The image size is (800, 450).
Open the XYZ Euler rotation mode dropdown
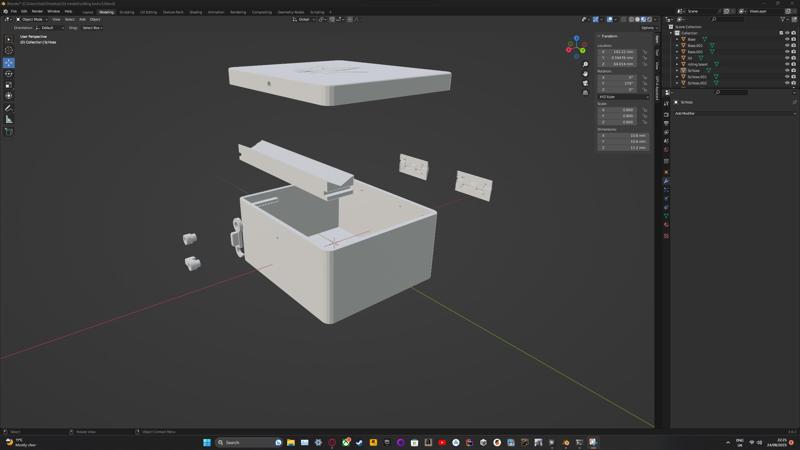pyautogui.click(x=623, y=96)
